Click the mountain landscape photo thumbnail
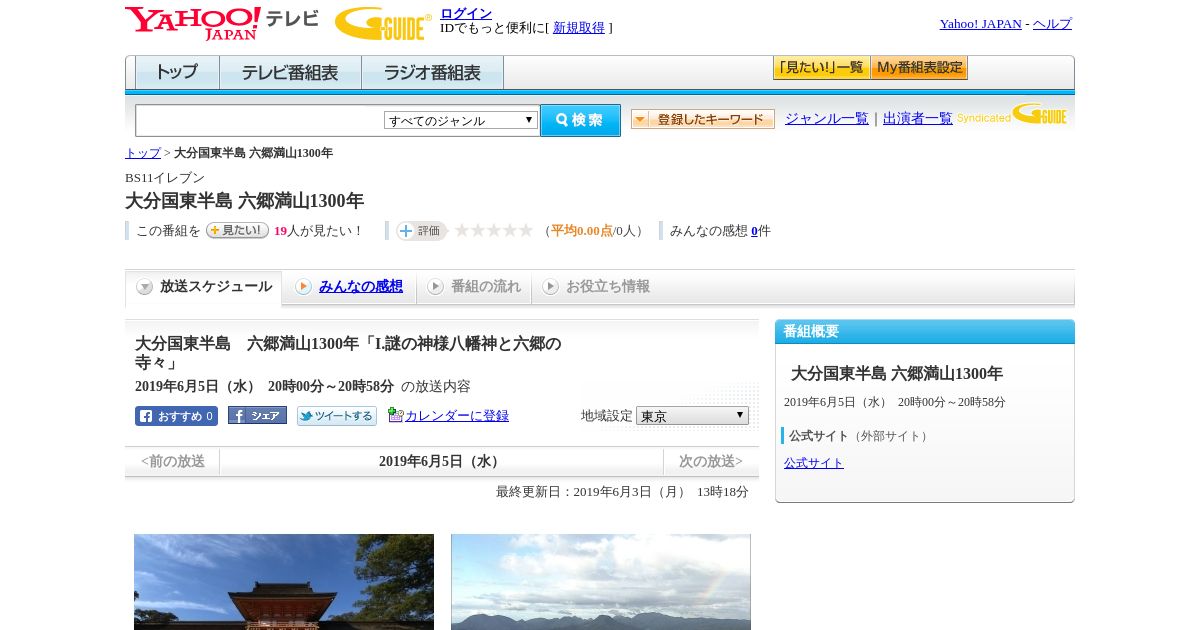 click(601, 582)
